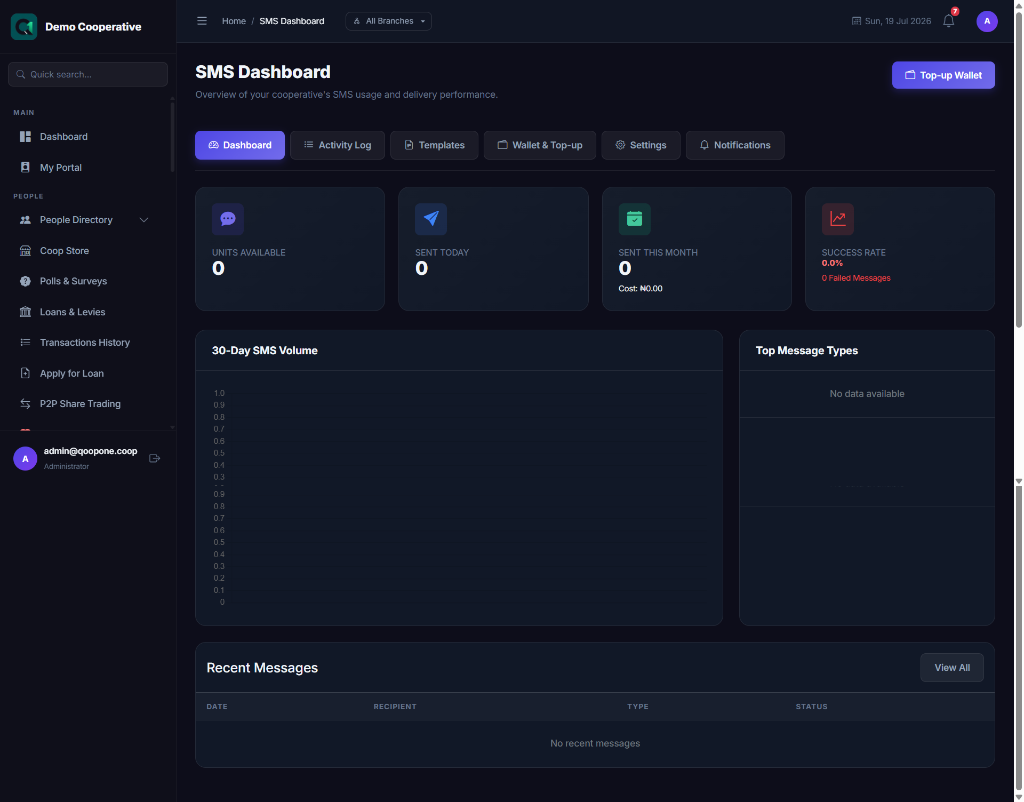Screen dimensions: 1024x802
Task: Open the All Branches dropdown
Action: [x=389, y=21]
